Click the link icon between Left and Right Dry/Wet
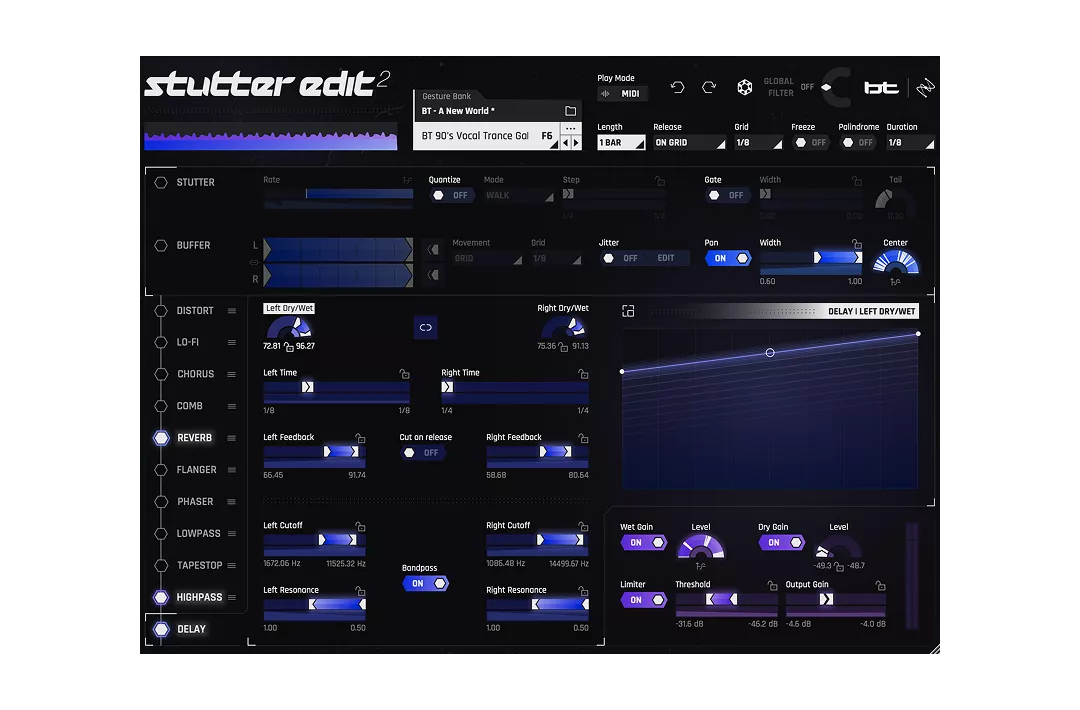 [425, 327]
